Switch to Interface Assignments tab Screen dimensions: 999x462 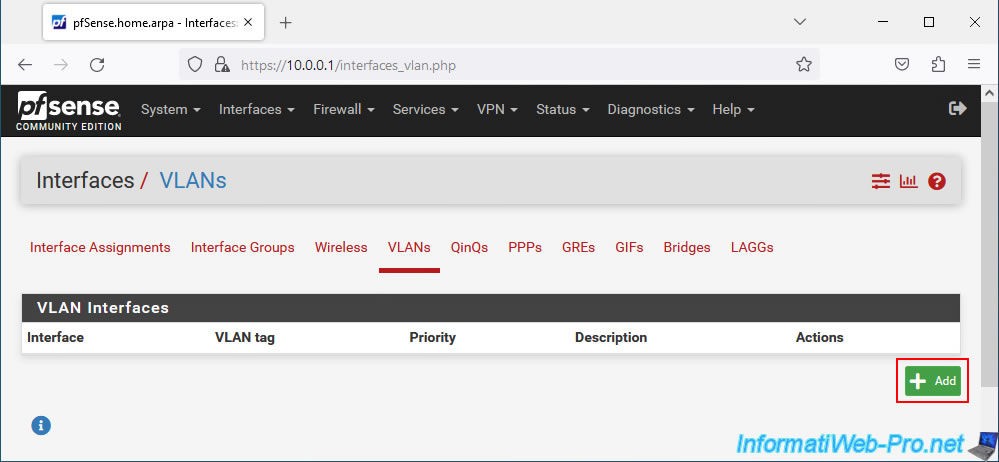point(100,247)
